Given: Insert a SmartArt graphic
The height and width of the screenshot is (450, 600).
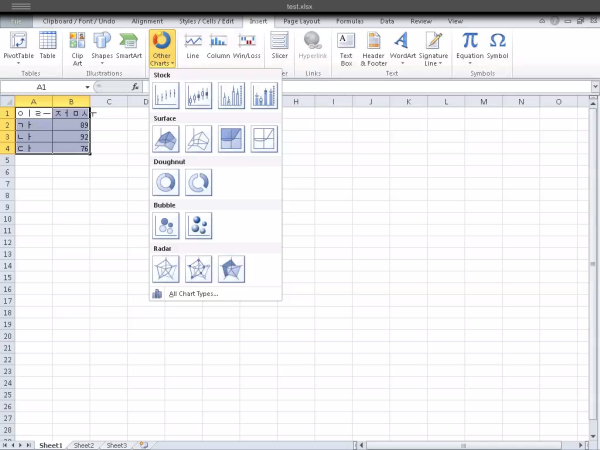Looking at the screenshot, I should (129, 46).
